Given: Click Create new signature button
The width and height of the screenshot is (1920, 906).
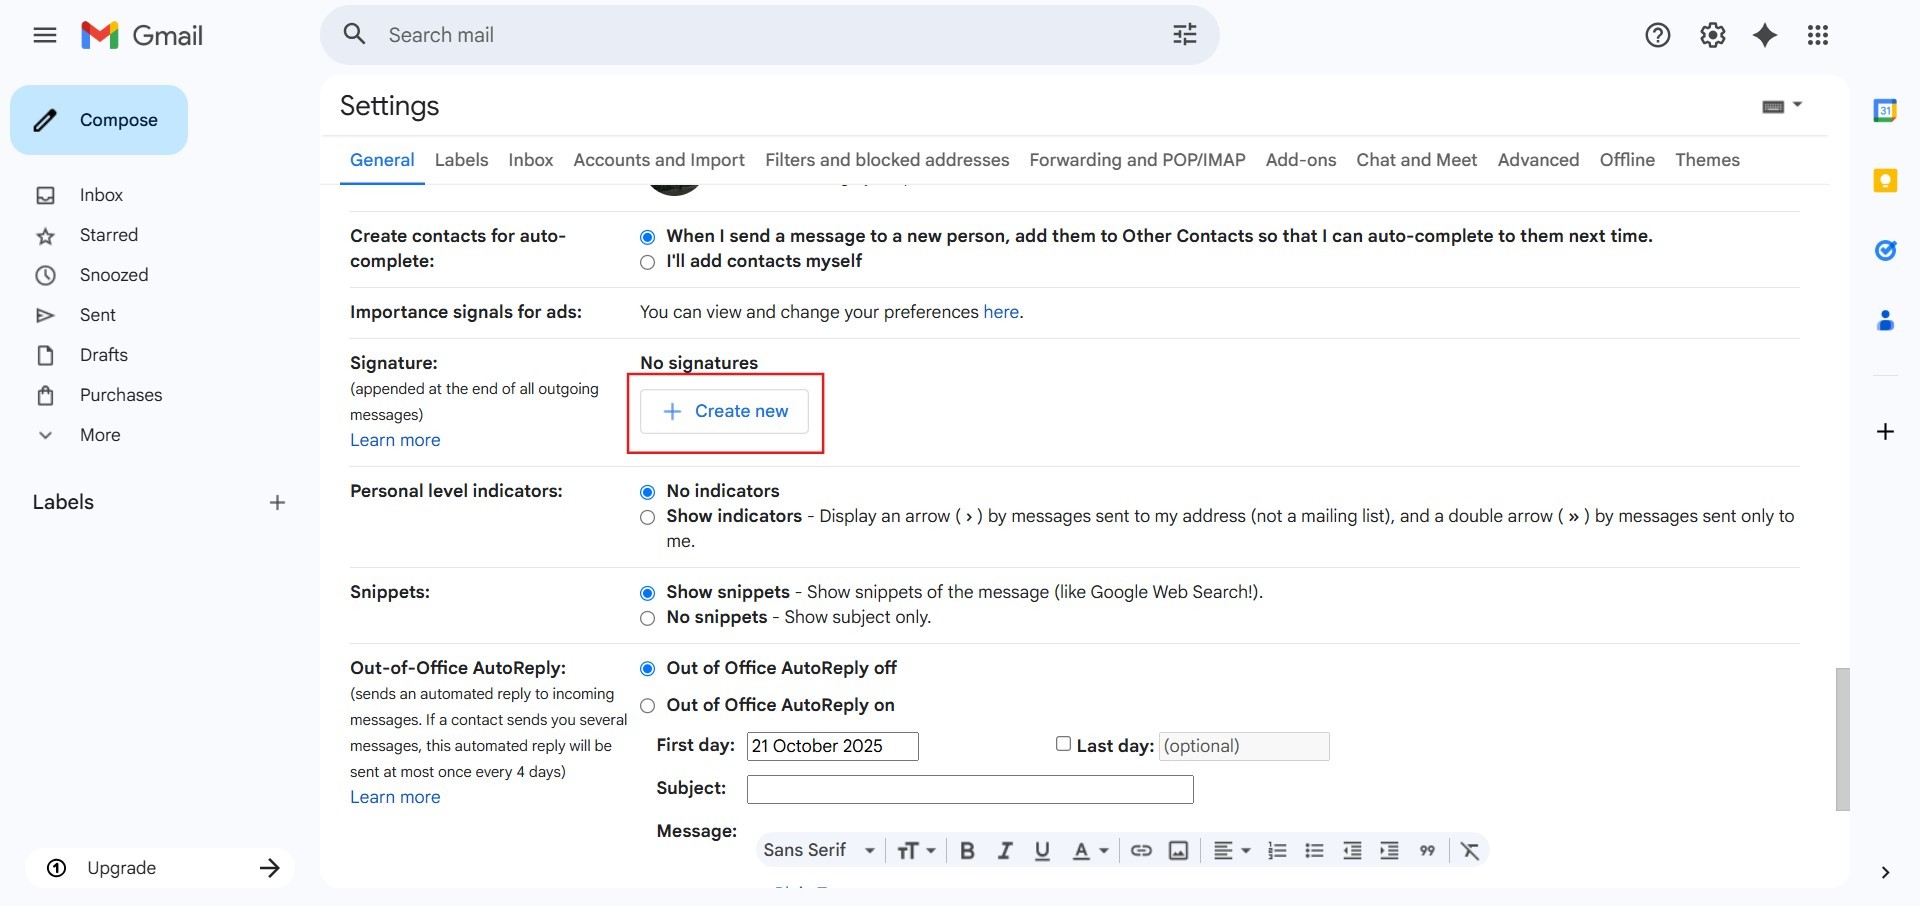Looking at the screenshot, I should coord(725,412).
